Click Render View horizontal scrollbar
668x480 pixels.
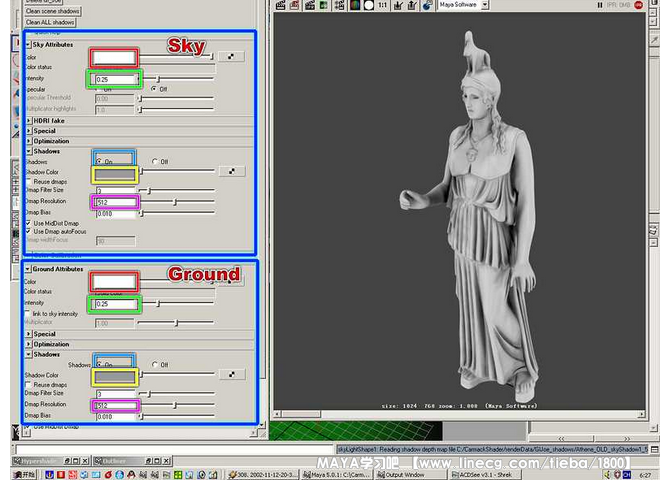[x=459, y=414]
